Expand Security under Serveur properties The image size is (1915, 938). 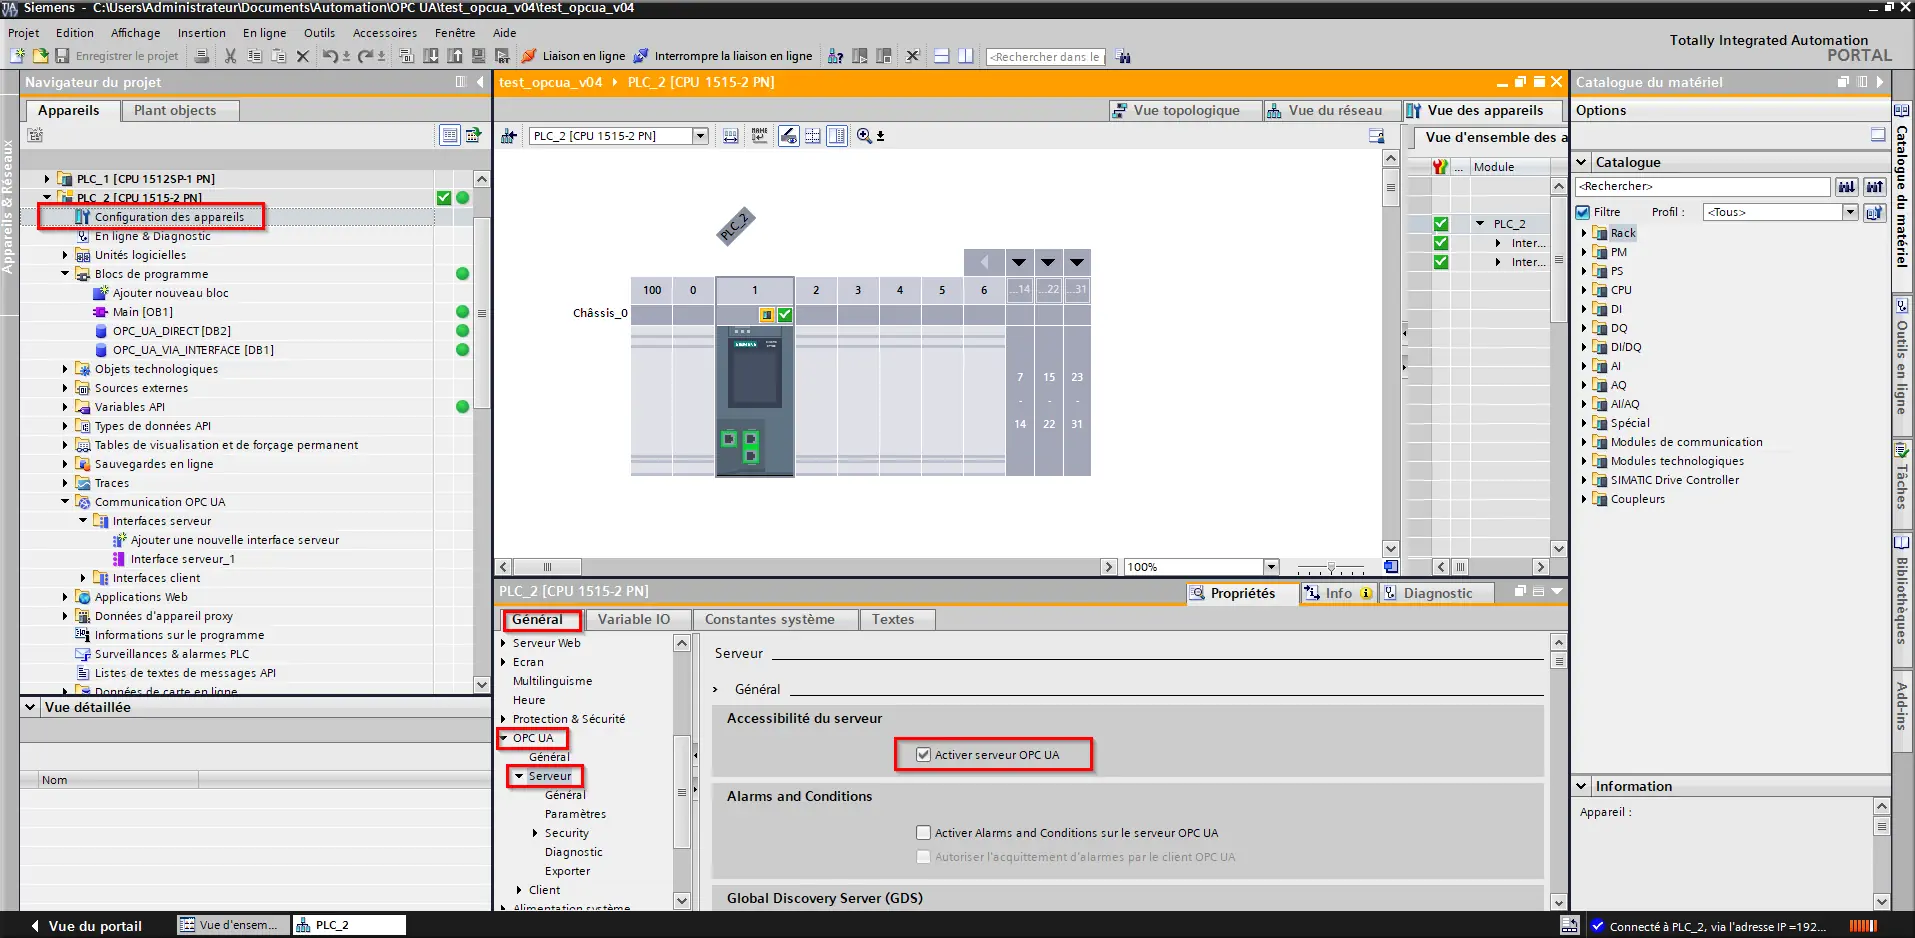(x=535, y=833)
